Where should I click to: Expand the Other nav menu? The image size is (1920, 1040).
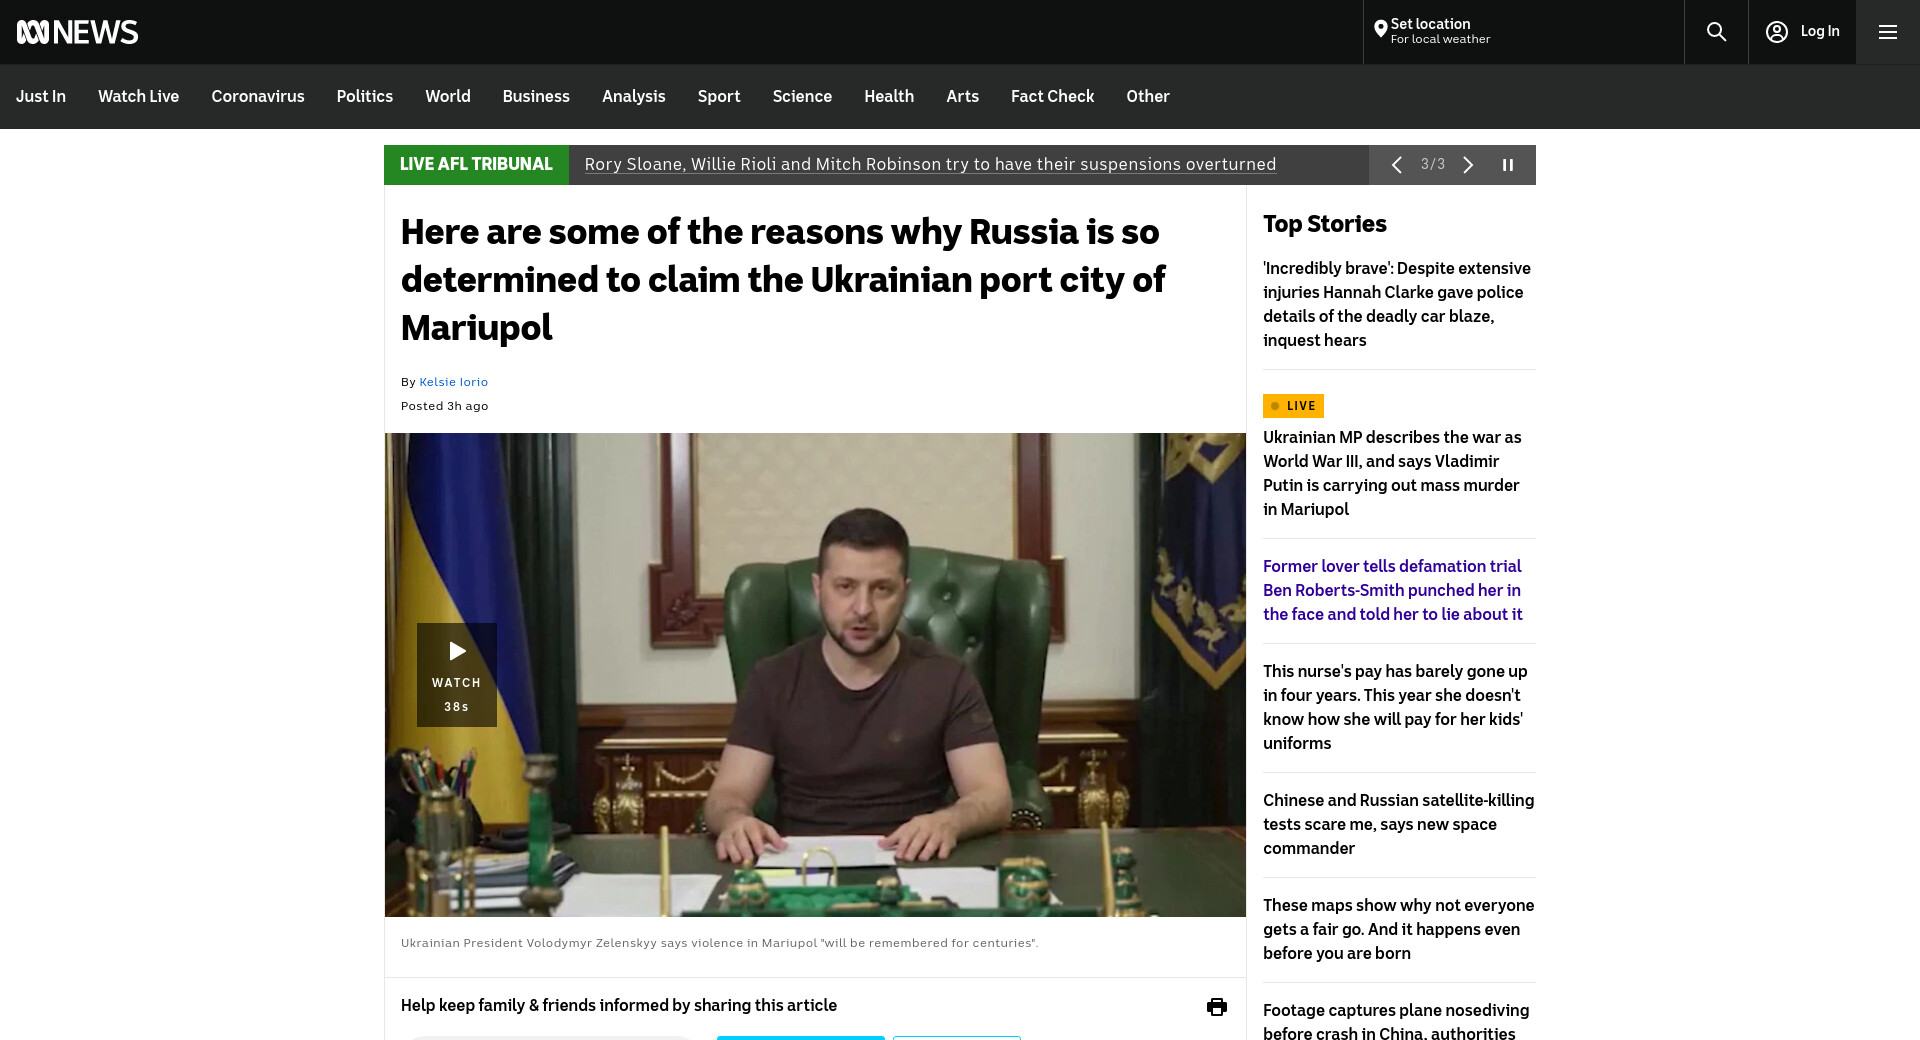point(1147,97)
